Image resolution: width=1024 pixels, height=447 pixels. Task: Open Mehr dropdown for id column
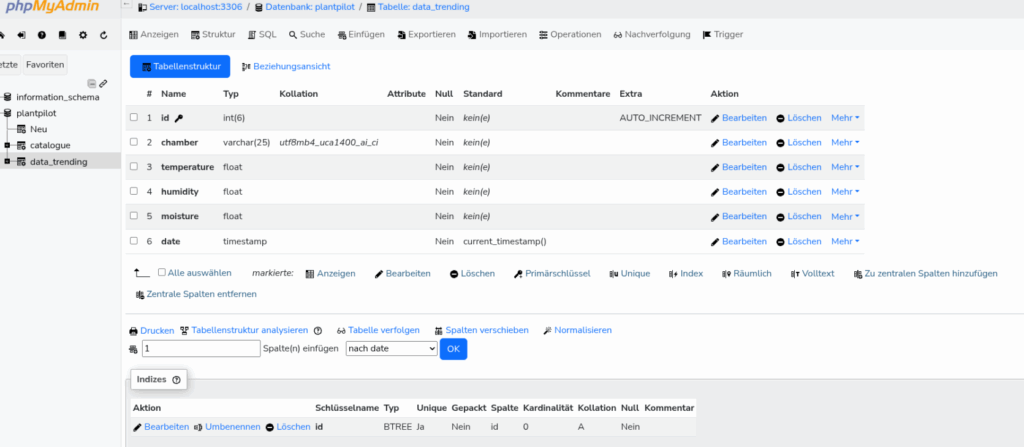845,118
